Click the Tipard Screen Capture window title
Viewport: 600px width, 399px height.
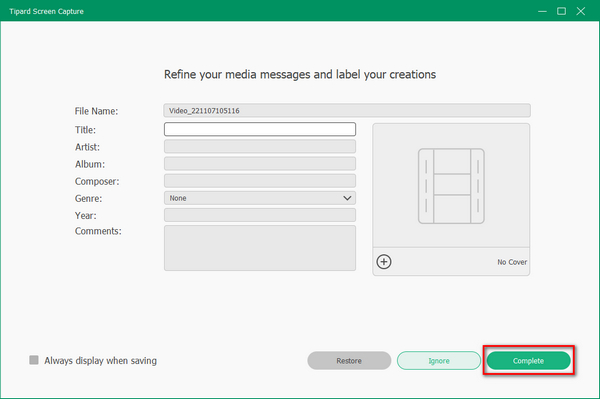point(46,11)
